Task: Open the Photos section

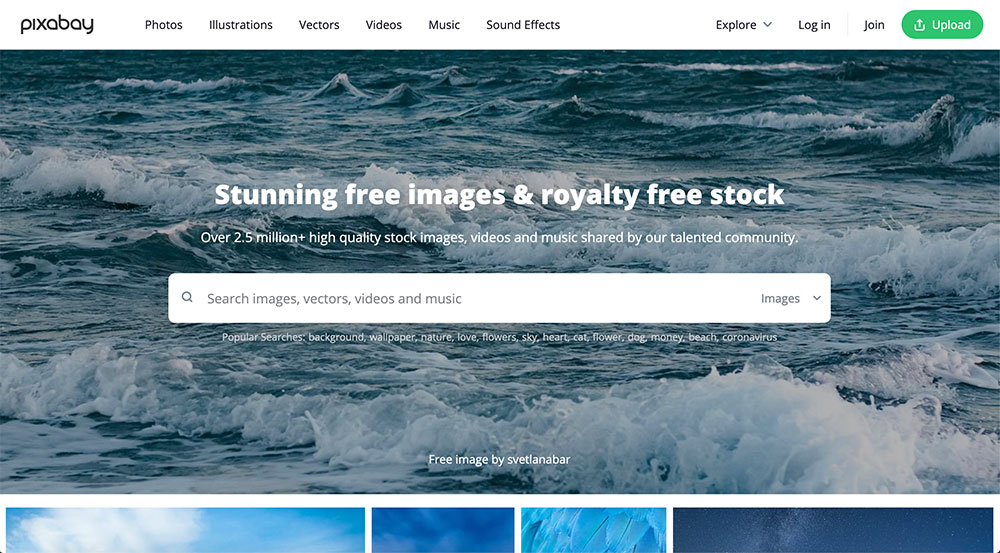Action: [x=163, y=25]
